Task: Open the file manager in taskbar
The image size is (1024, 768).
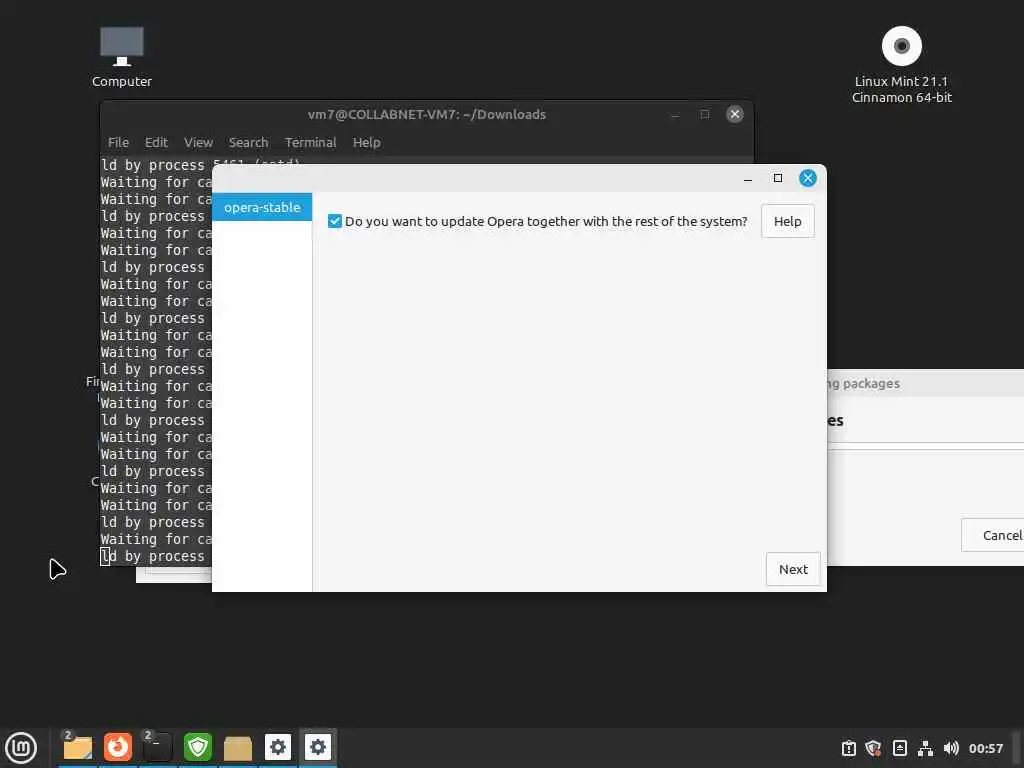Action: (78, 747)
